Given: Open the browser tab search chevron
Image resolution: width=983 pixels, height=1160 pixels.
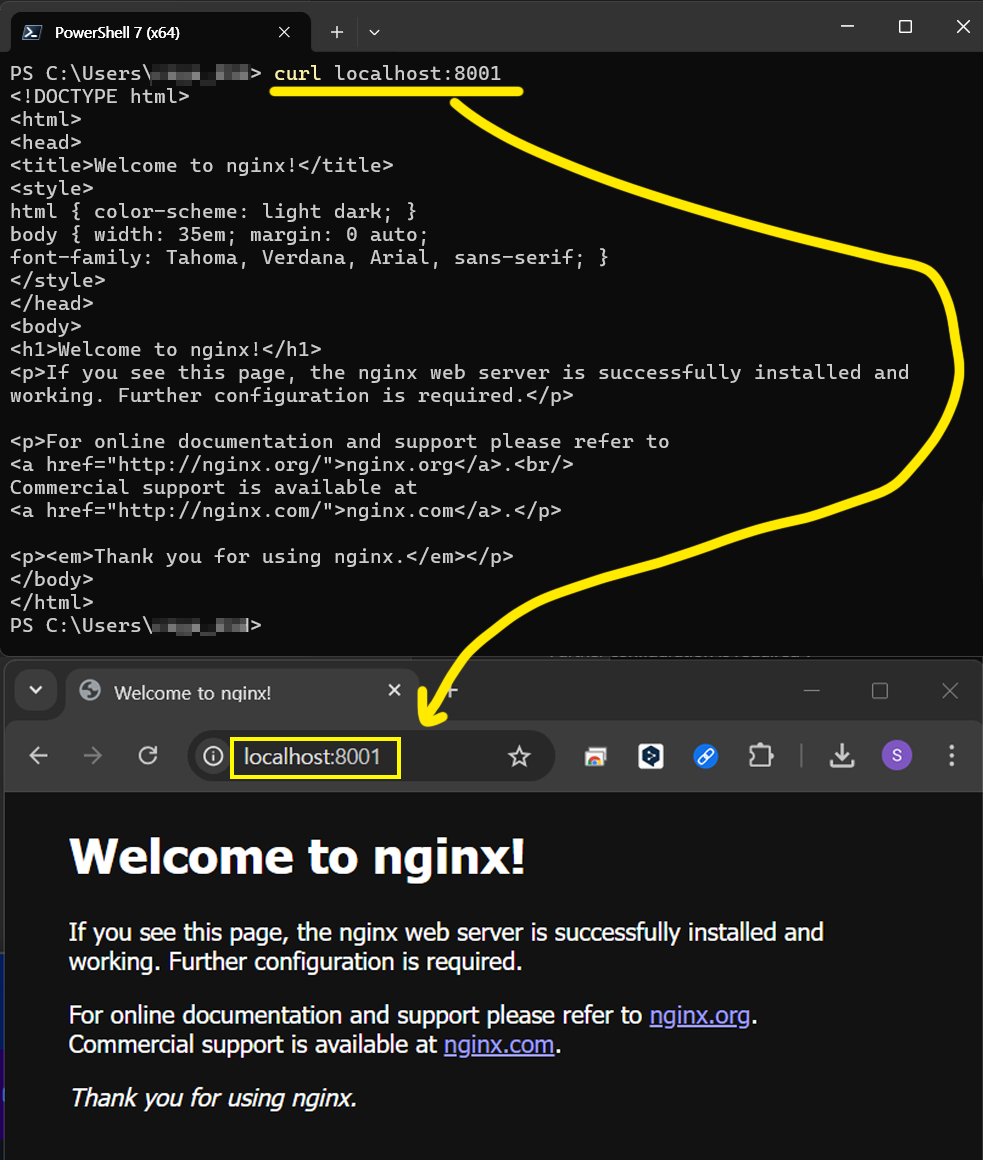Looking at the screenshot, I should tap(36, 690).
